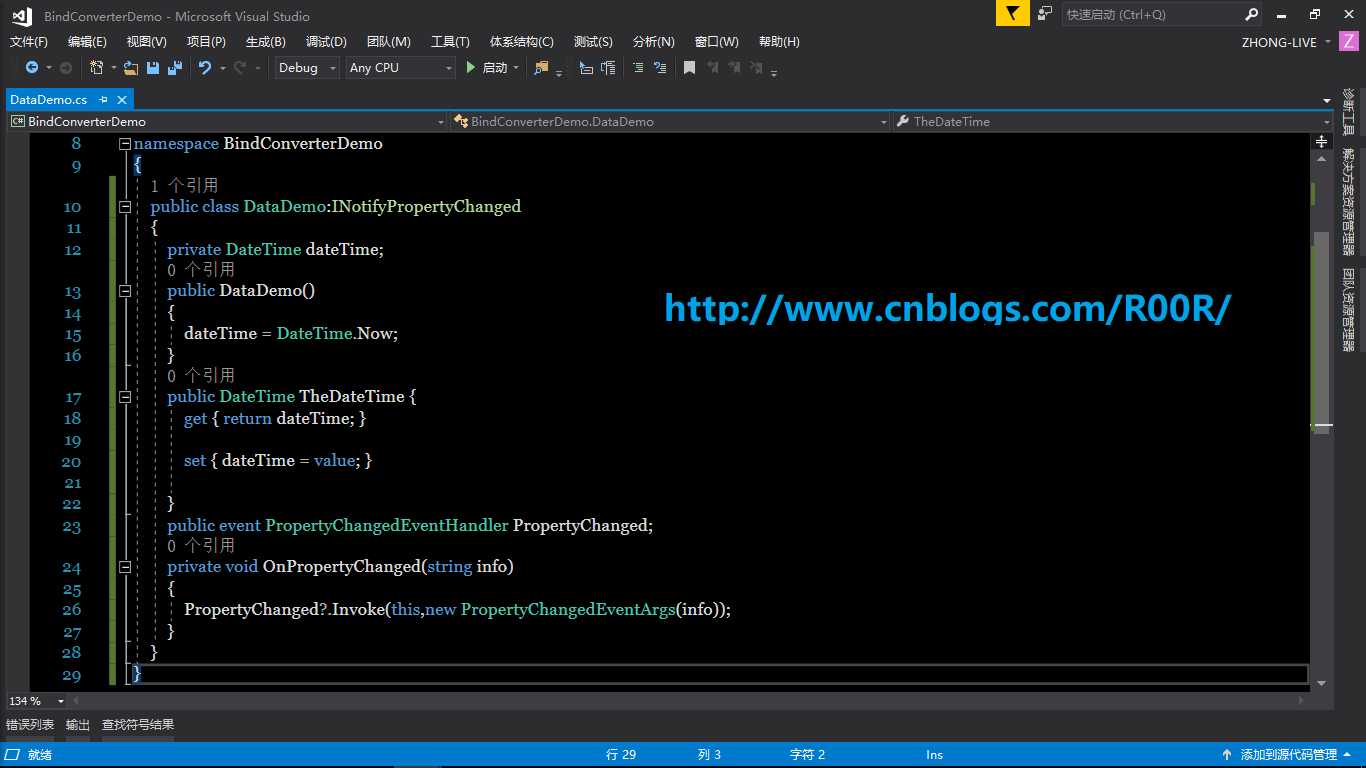Click the 快速启动 search input field
Viewport: 1366px width, 768px height.
point(1153,14)
